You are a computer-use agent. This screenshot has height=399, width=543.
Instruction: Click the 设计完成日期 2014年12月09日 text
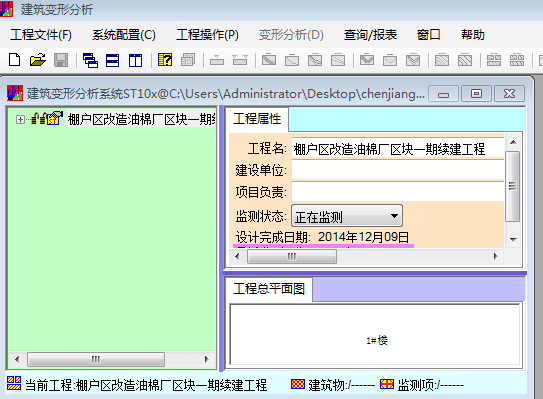click(x=322, y=237)
